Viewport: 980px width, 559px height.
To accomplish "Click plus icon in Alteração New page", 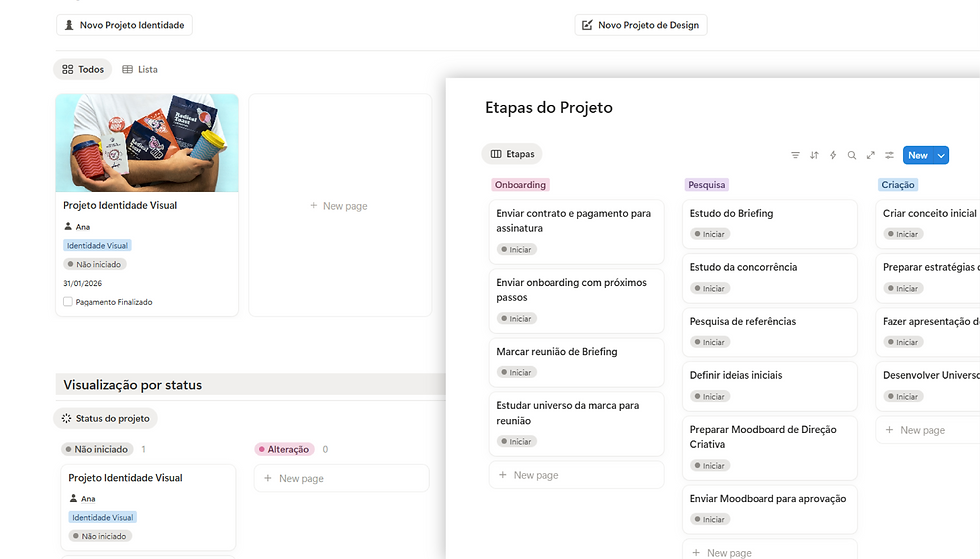I will click(268, 478).
